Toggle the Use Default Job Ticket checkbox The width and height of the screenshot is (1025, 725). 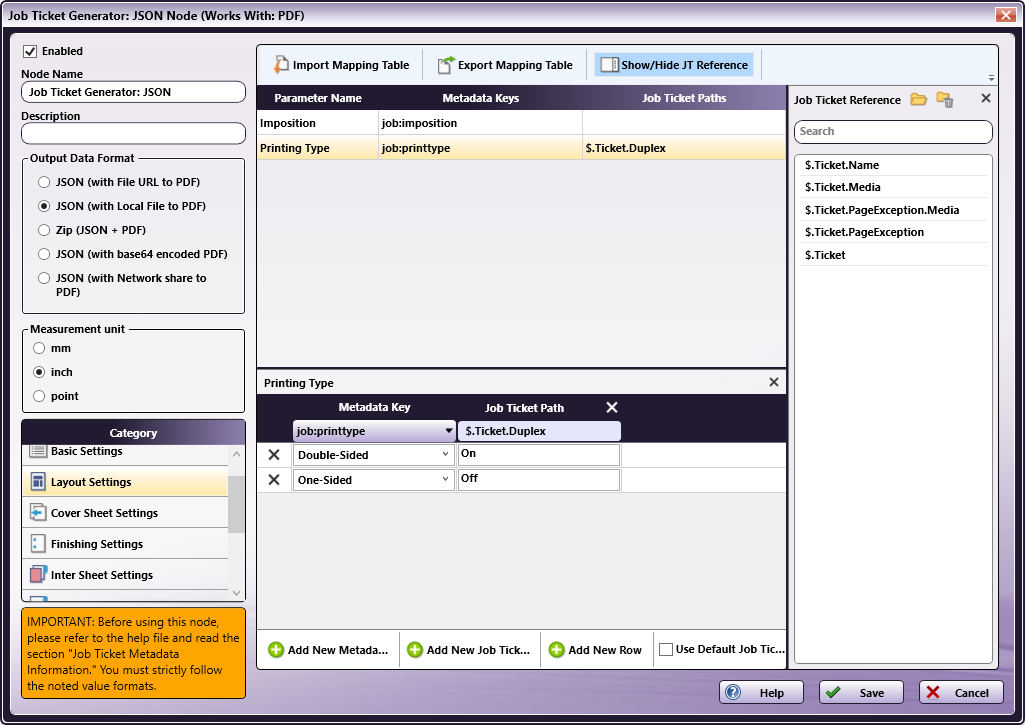[665, 649]
